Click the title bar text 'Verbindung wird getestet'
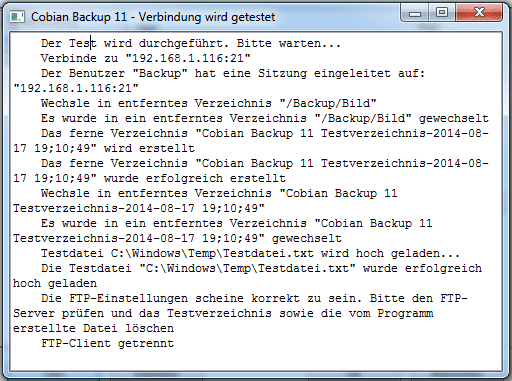This screenshot has width=512, height=381. (207, 17)
